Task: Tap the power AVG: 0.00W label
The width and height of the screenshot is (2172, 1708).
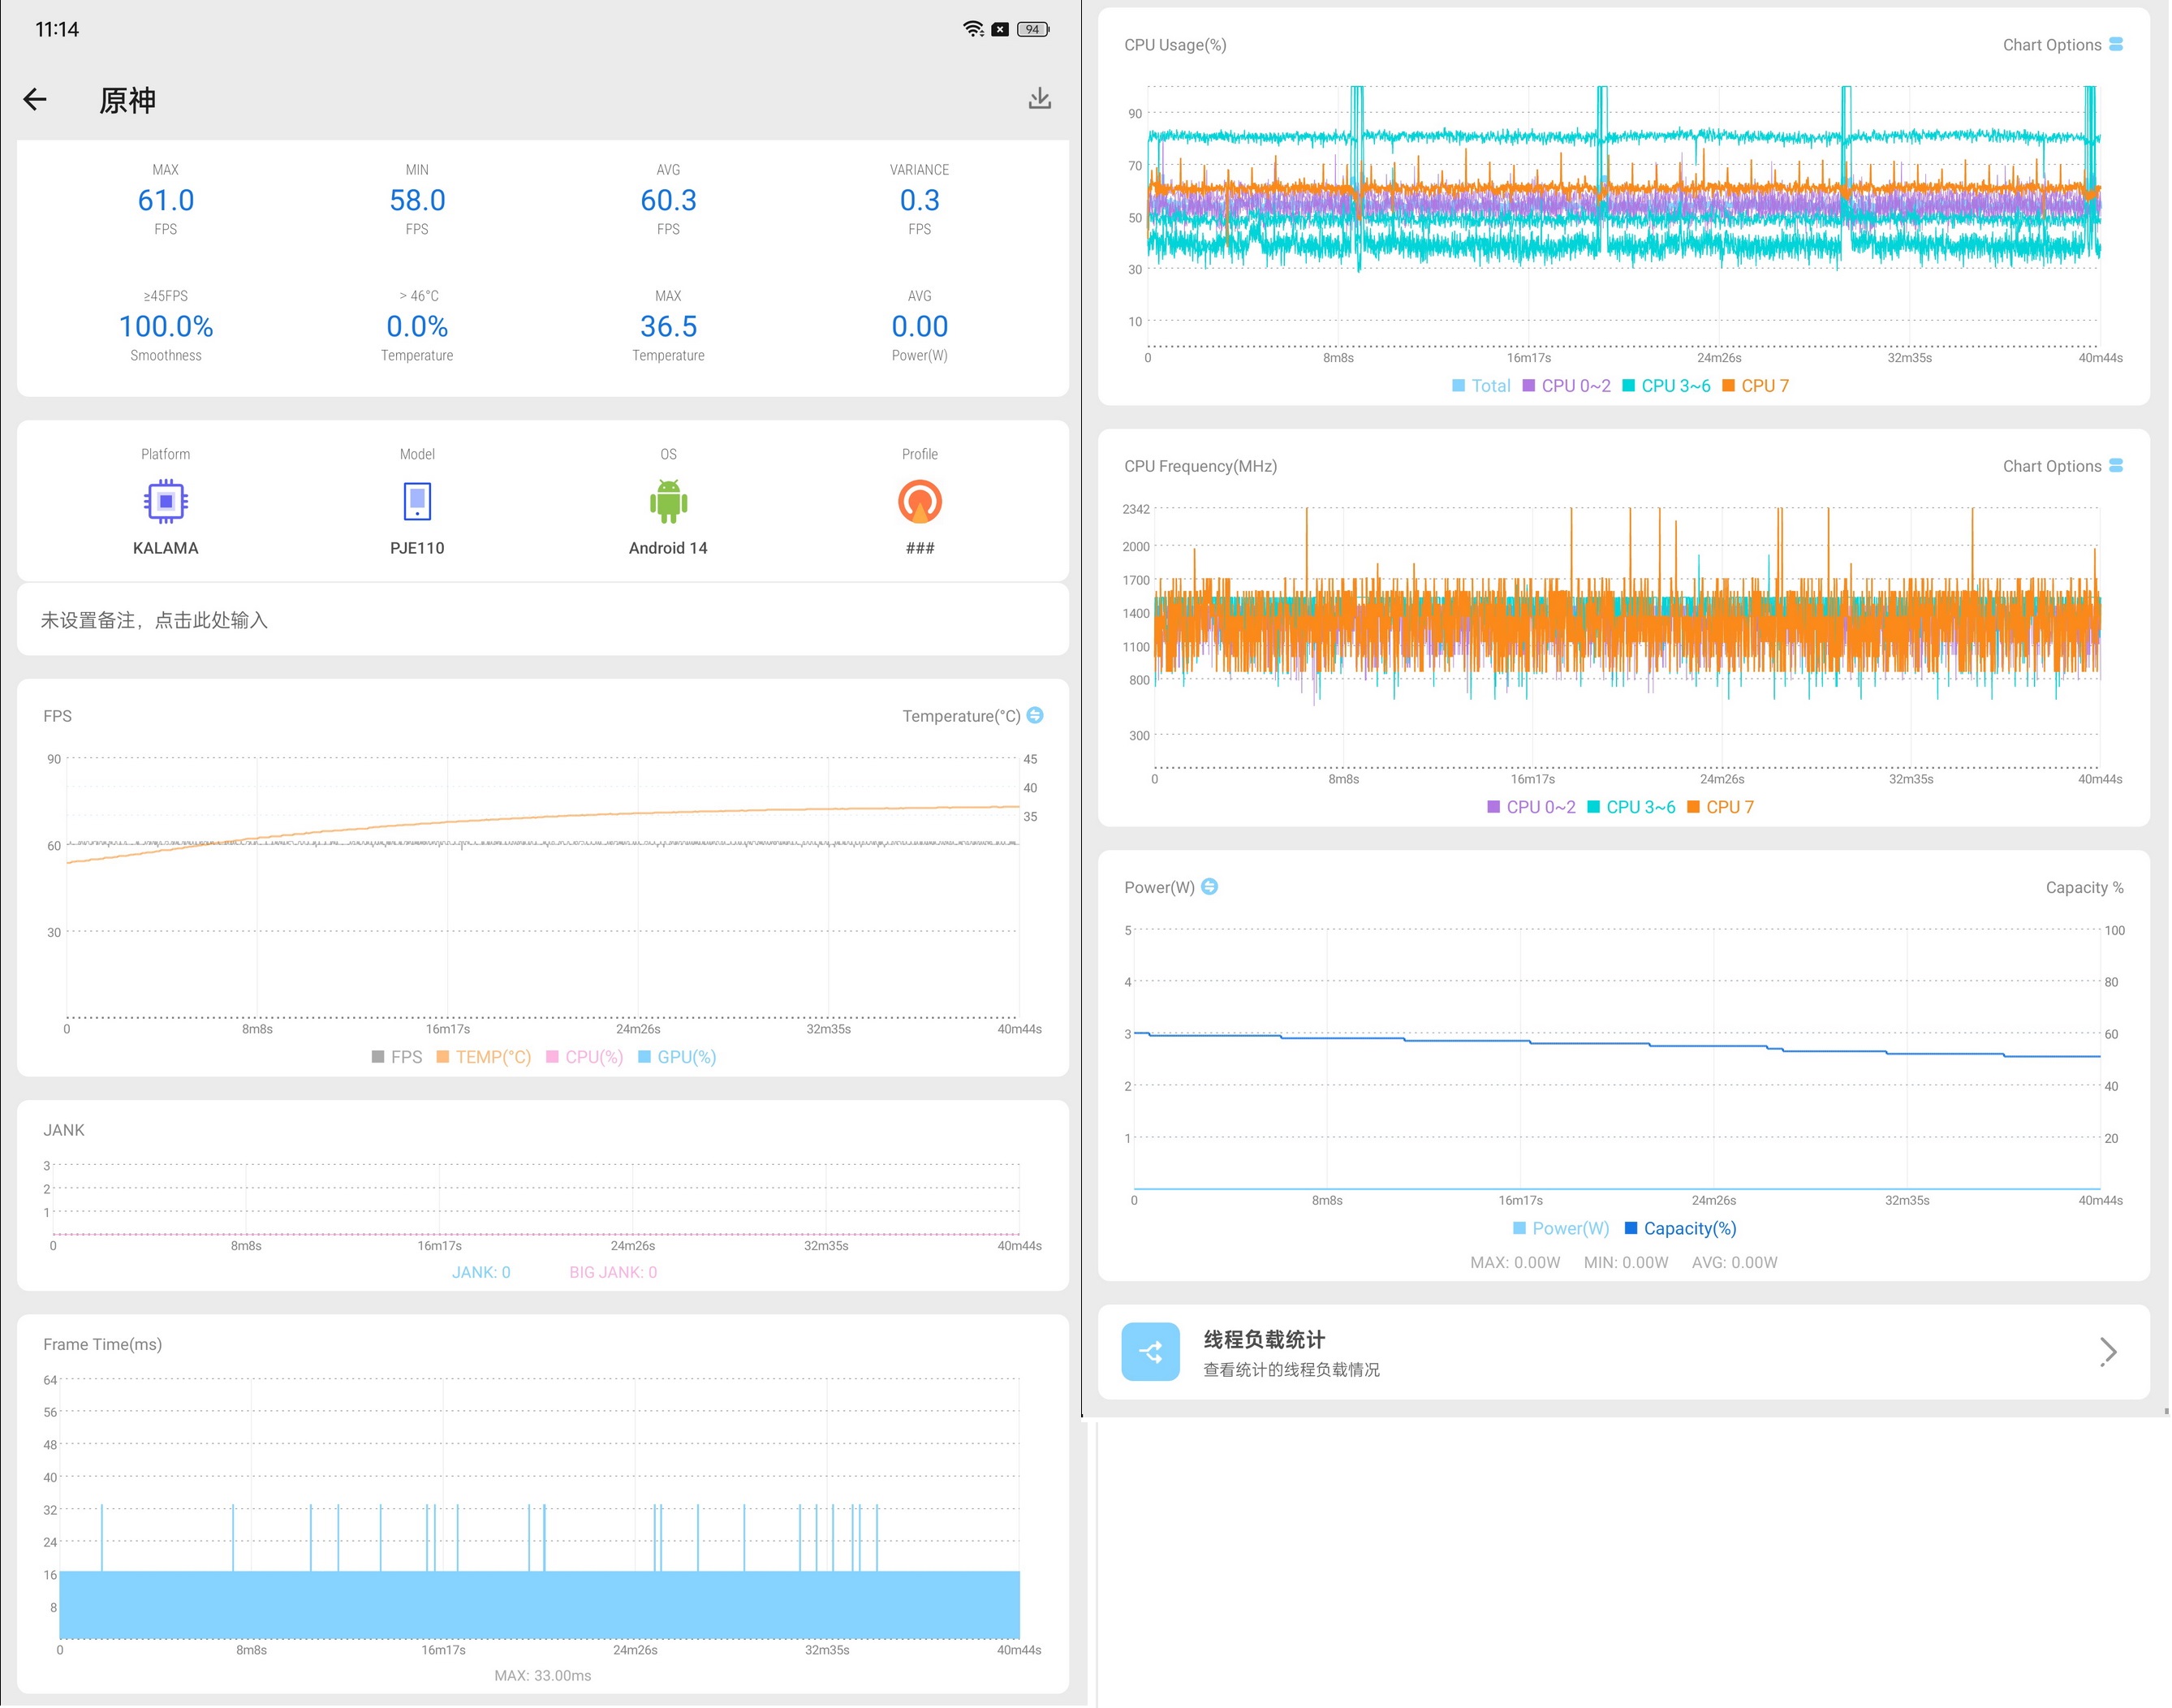Action: [1735, 1262]
